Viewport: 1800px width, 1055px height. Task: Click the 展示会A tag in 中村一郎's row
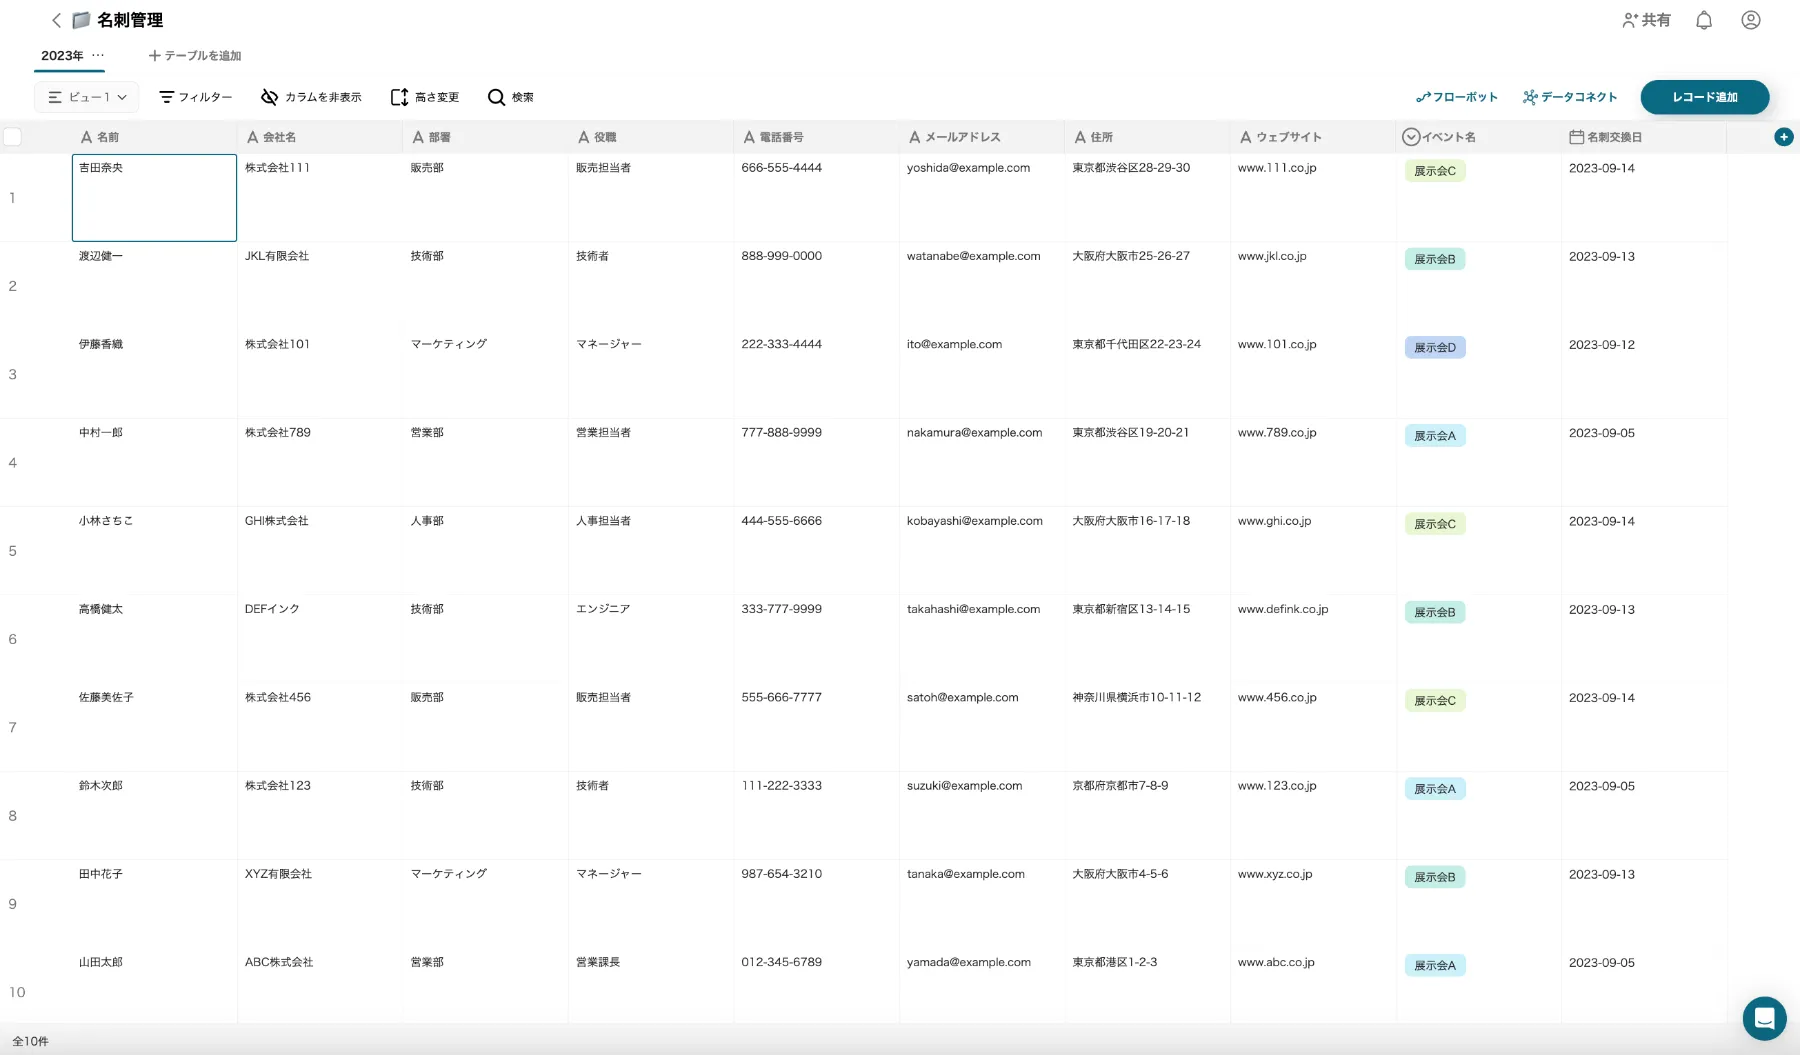pos(1435,436)
